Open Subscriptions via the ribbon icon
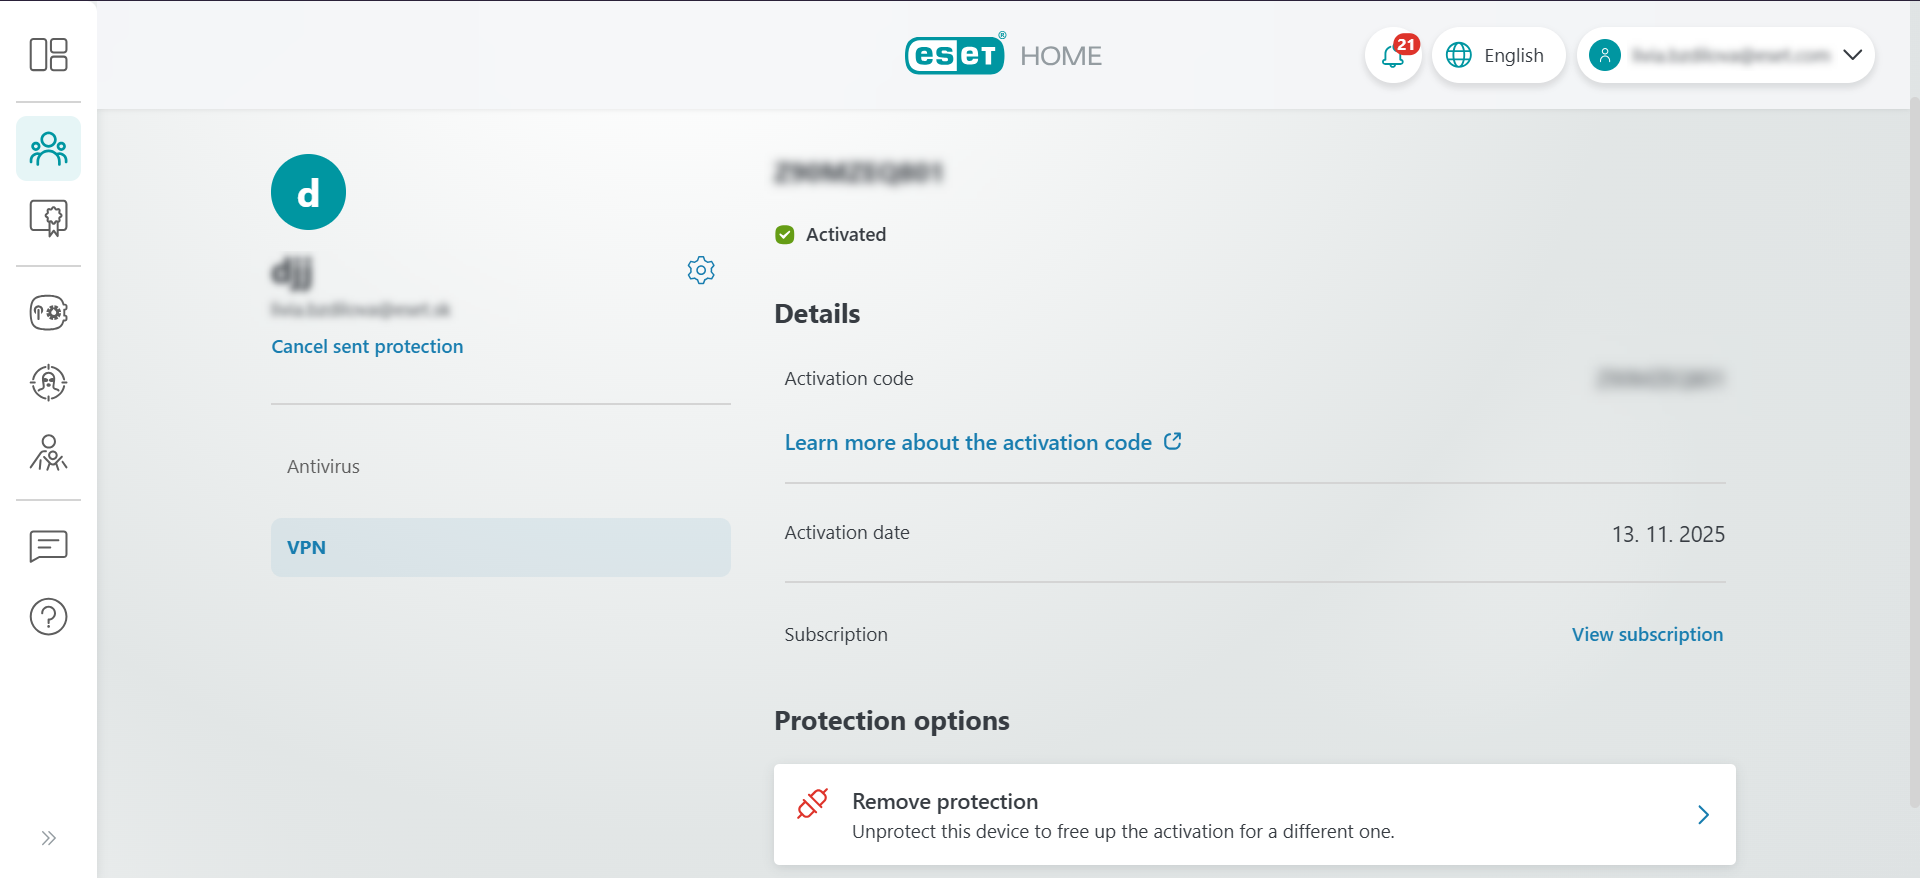Screen dimensions: 1920x878 pos(48,218)
